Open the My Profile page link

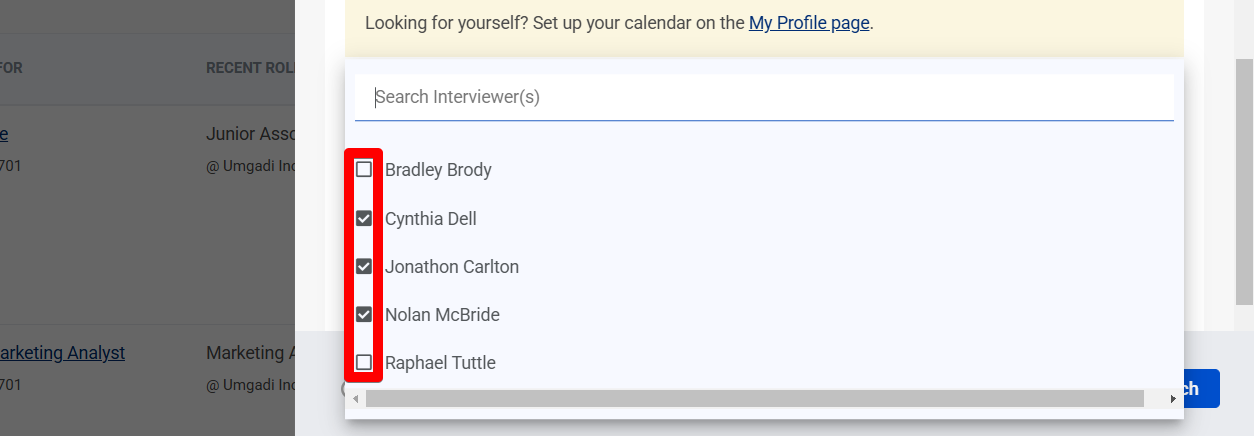coord(808,22)
